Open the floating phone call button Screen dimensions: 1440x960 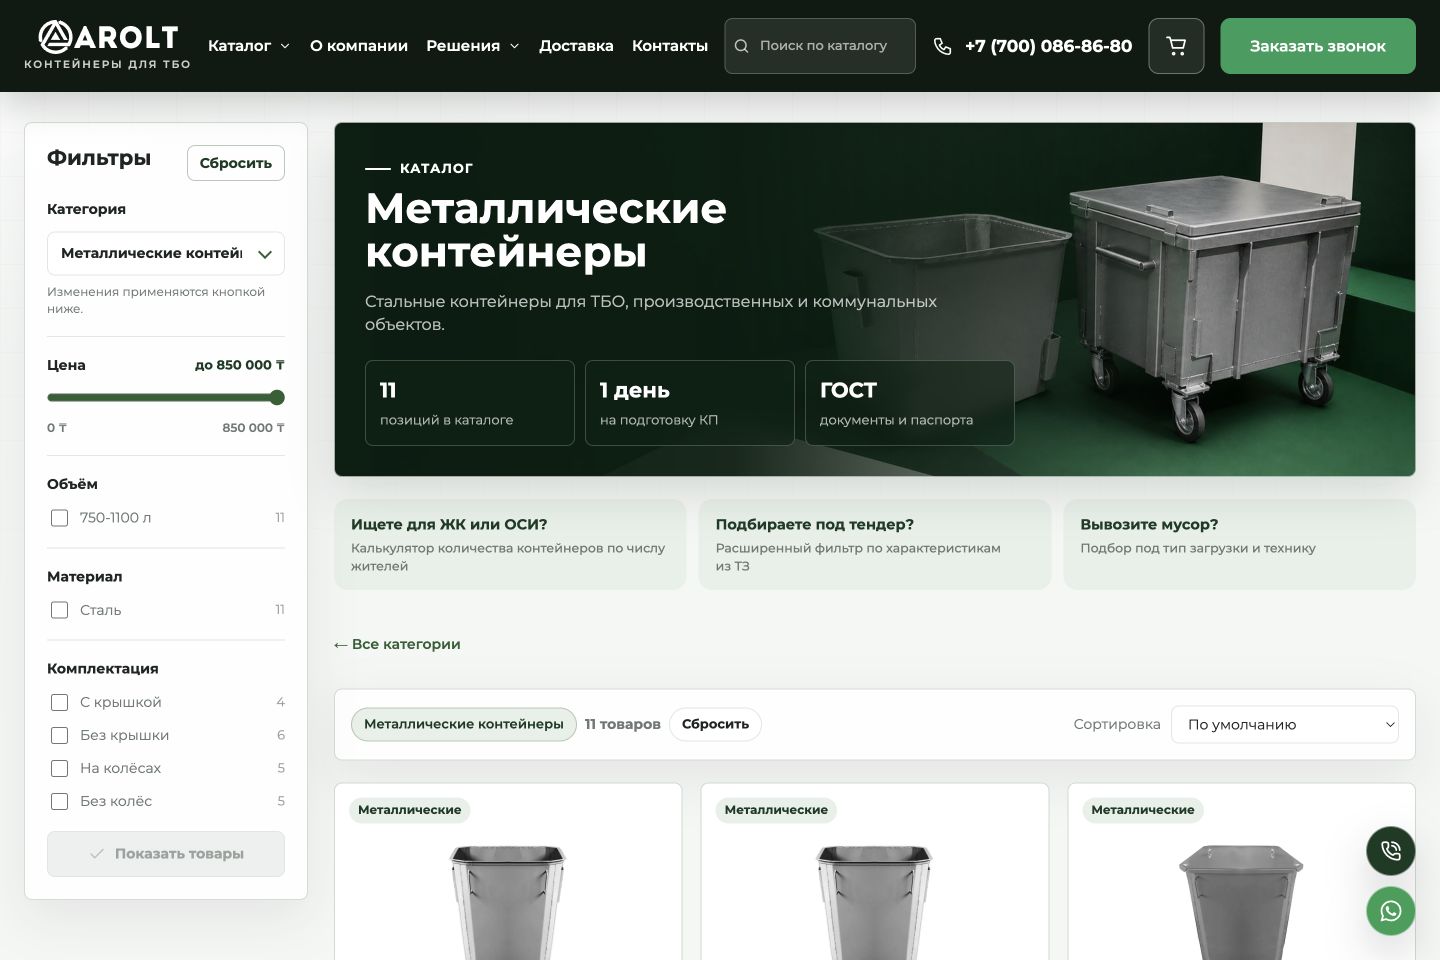coord(1391,851)
